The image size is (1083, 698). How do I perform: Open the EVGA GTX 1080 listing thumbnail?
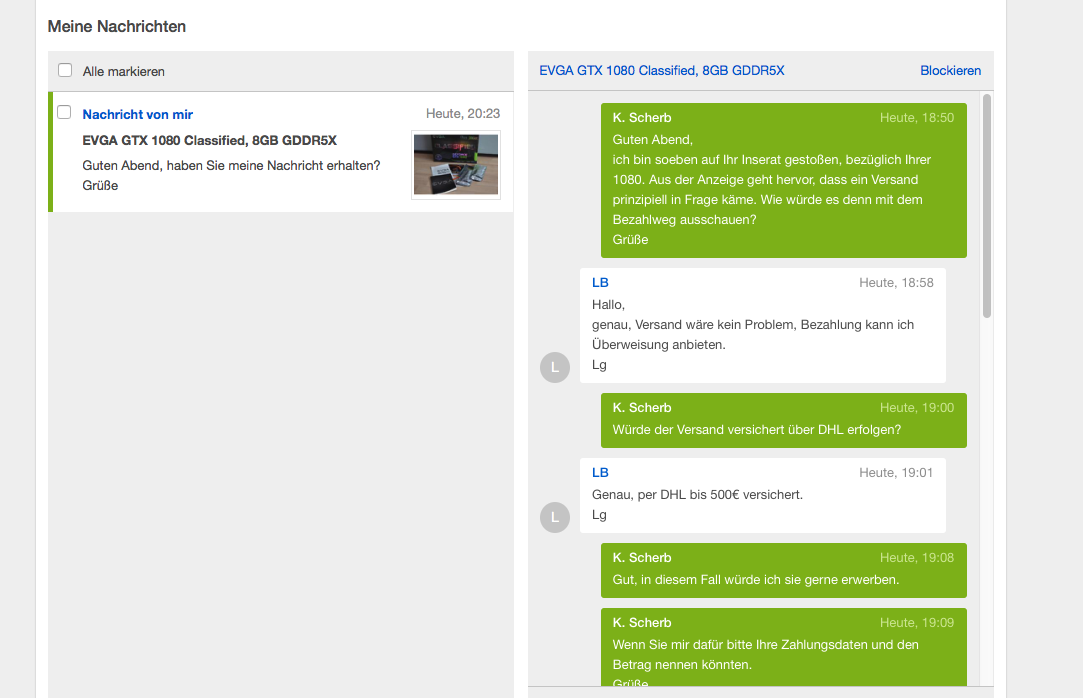pos(456,164)
